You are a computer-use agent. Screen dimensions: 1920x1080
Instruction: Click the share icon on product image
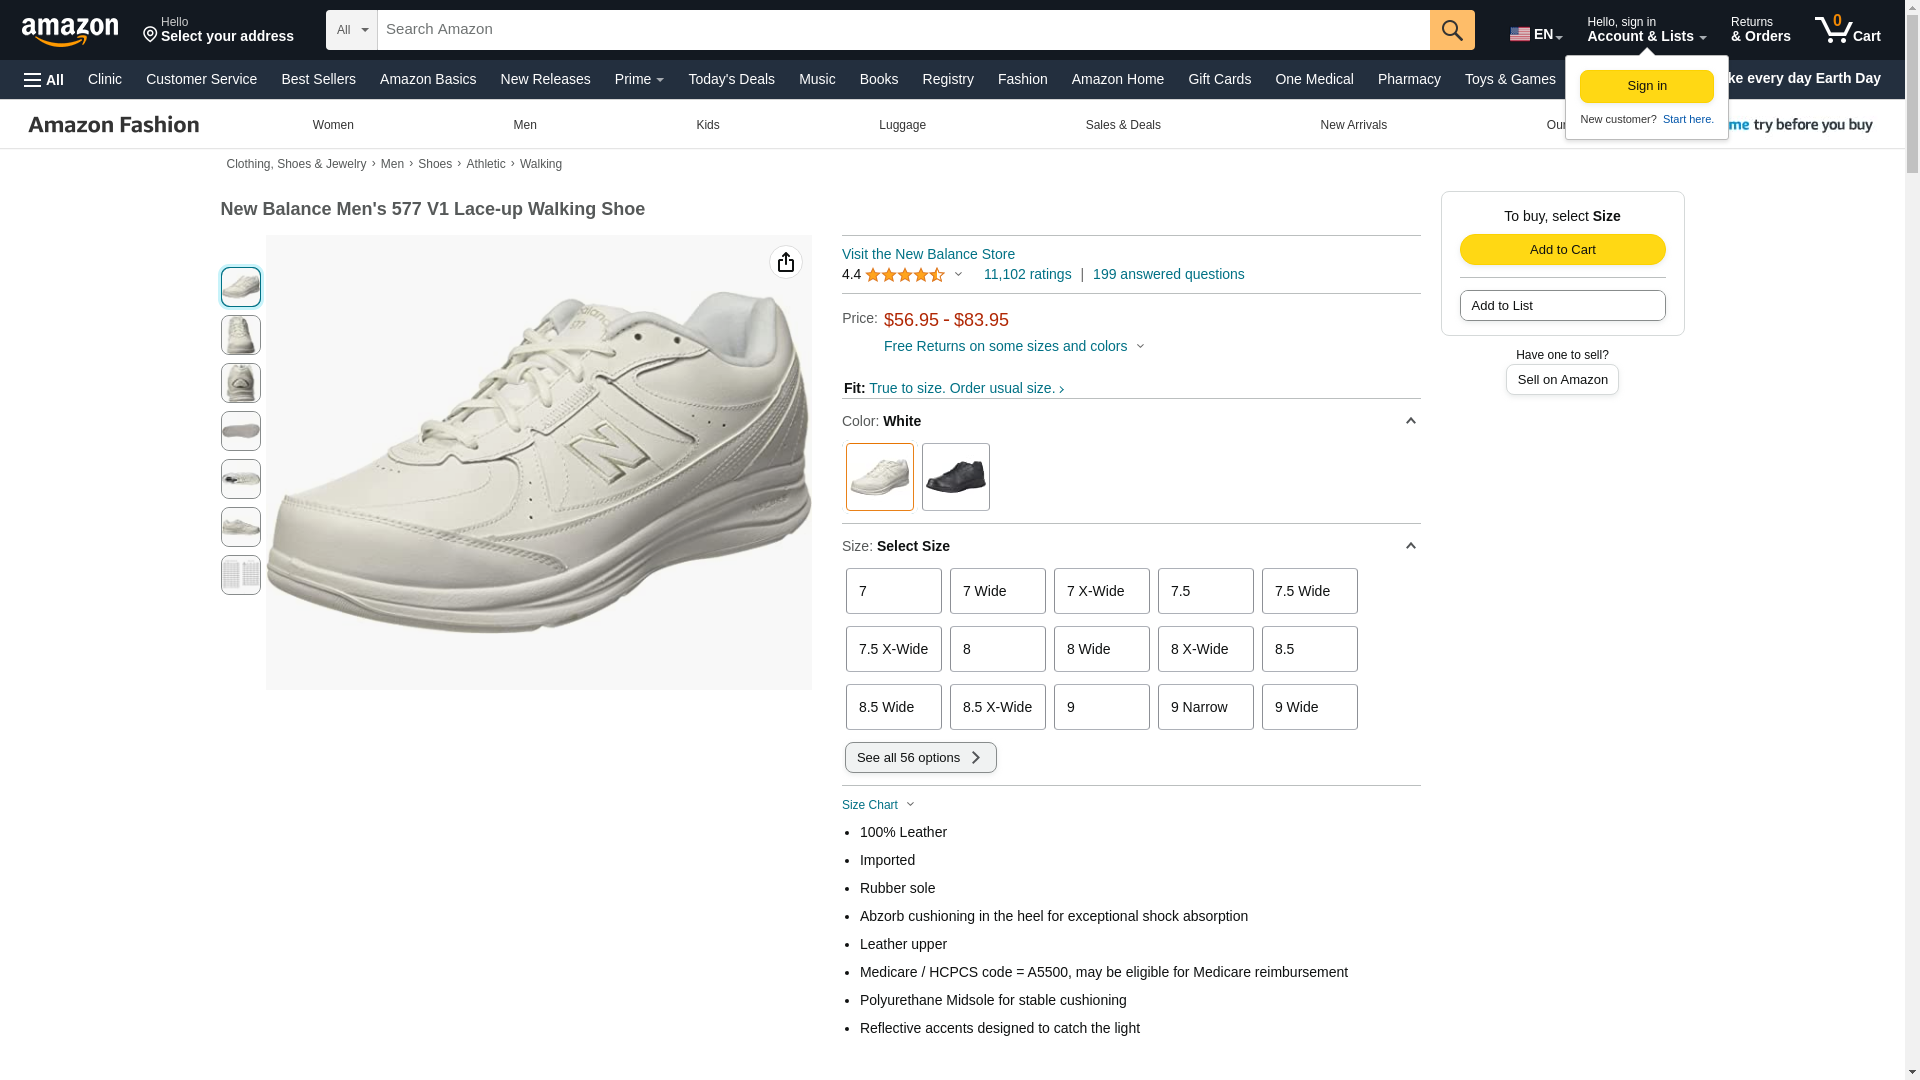pos(785,262)
